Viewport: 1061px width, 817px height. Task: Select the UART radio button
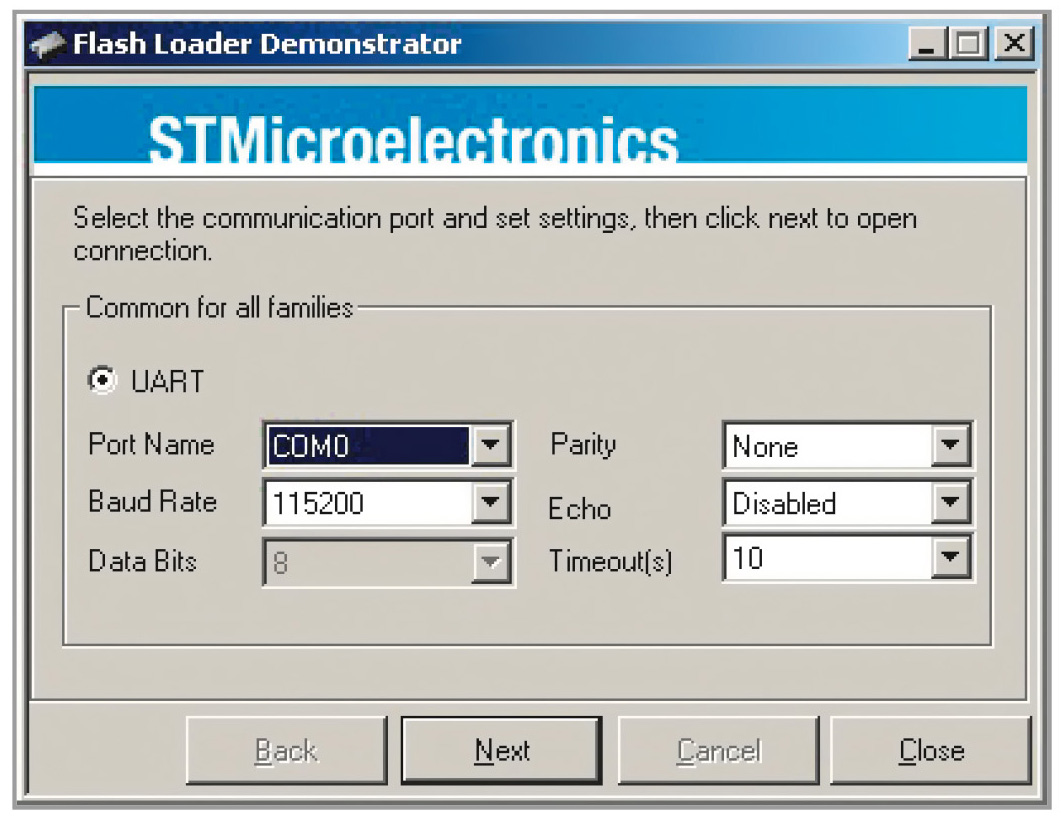103,382
